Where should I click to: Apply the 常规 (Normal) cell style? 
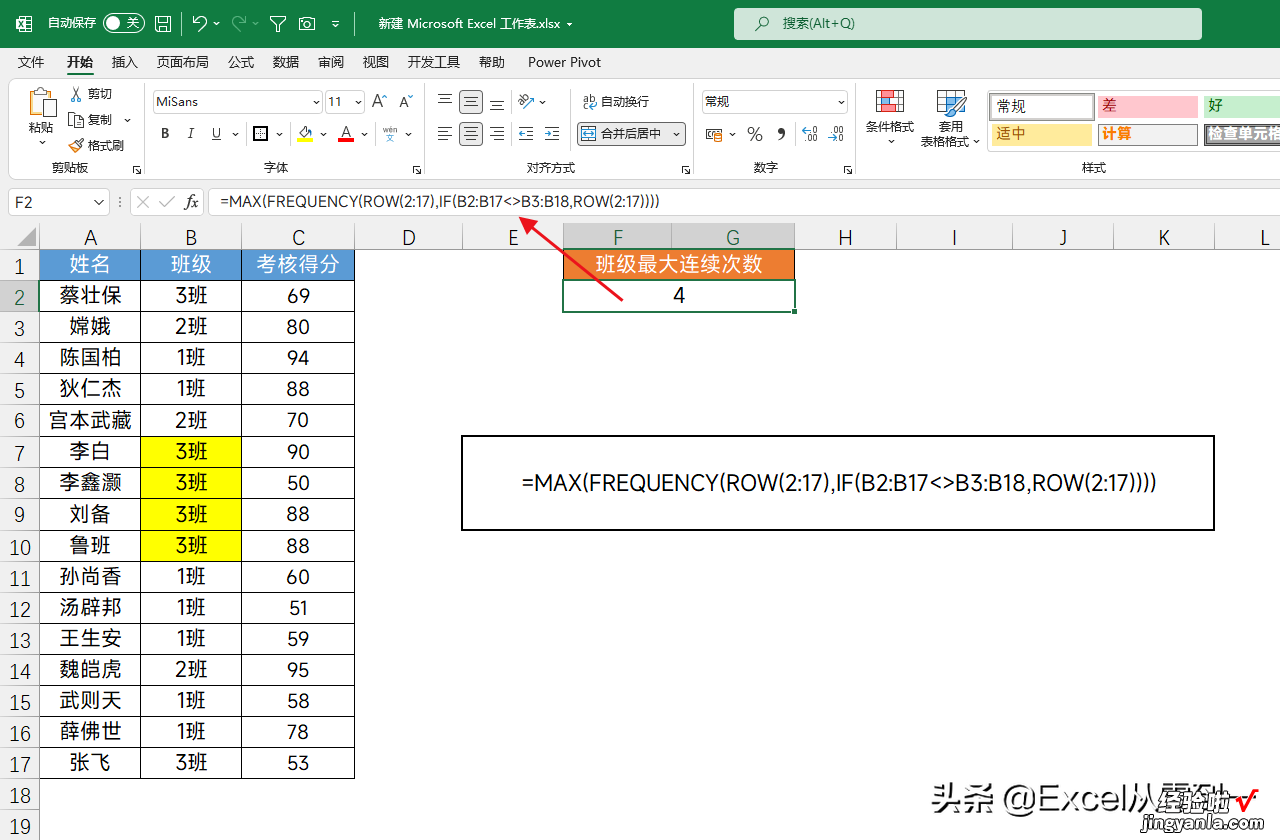pos(1042,106)
